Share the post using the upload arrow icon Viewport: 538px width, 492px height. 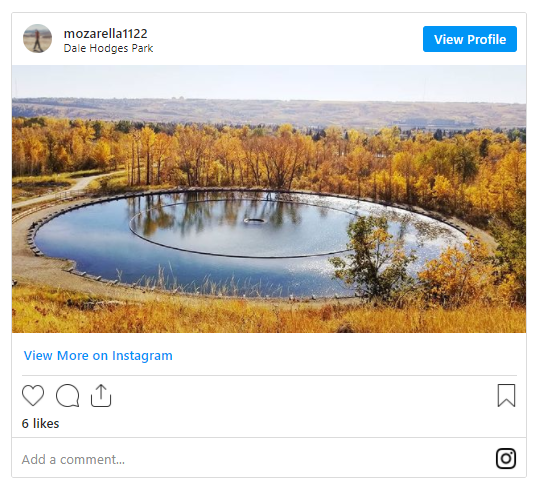tap(101, 396)
